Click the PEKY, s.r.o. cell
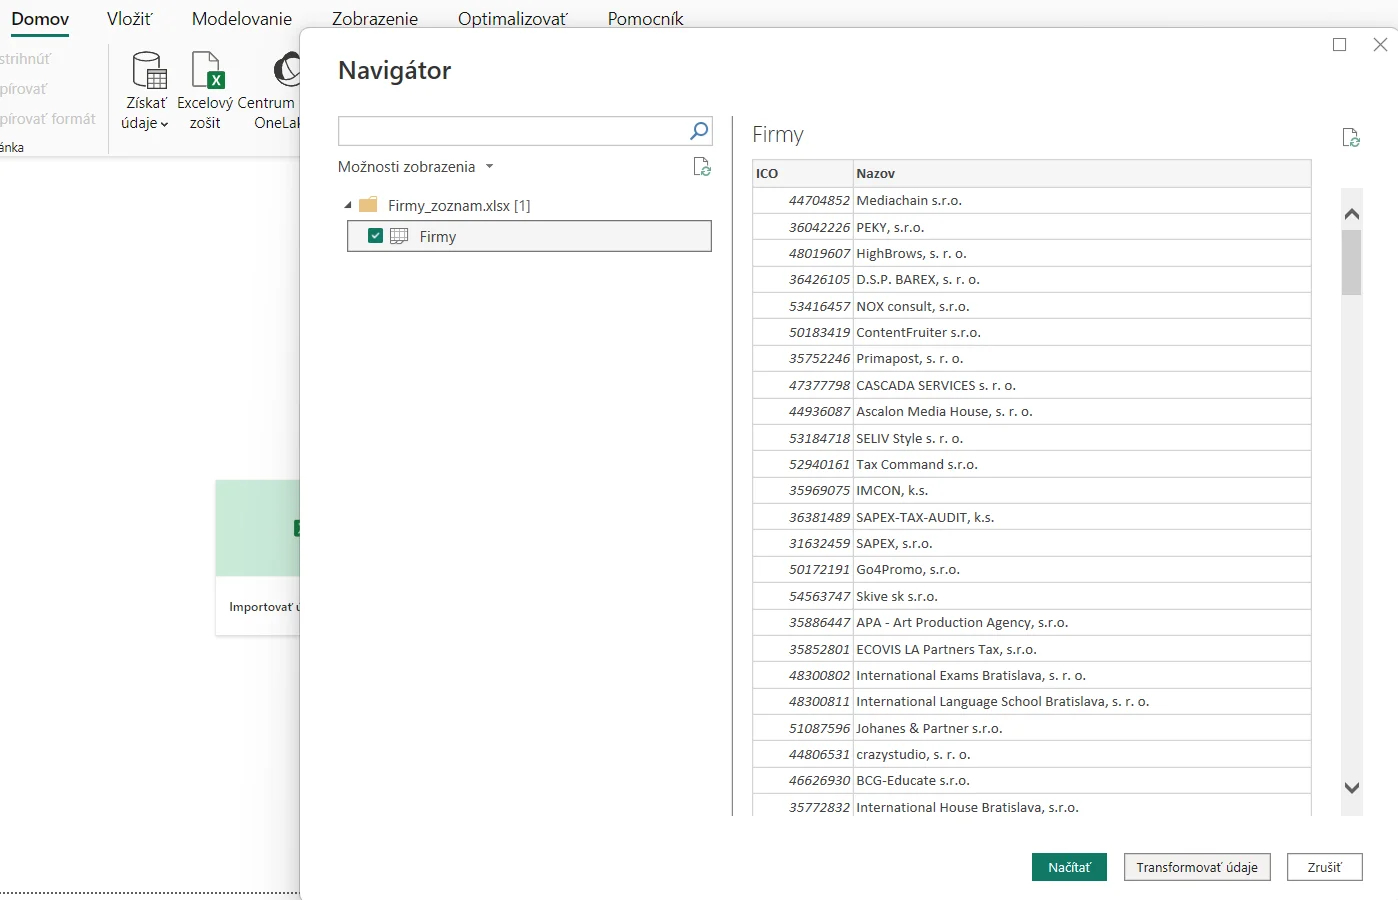This screenshot has height=900, width=1398. (1082, 227)
